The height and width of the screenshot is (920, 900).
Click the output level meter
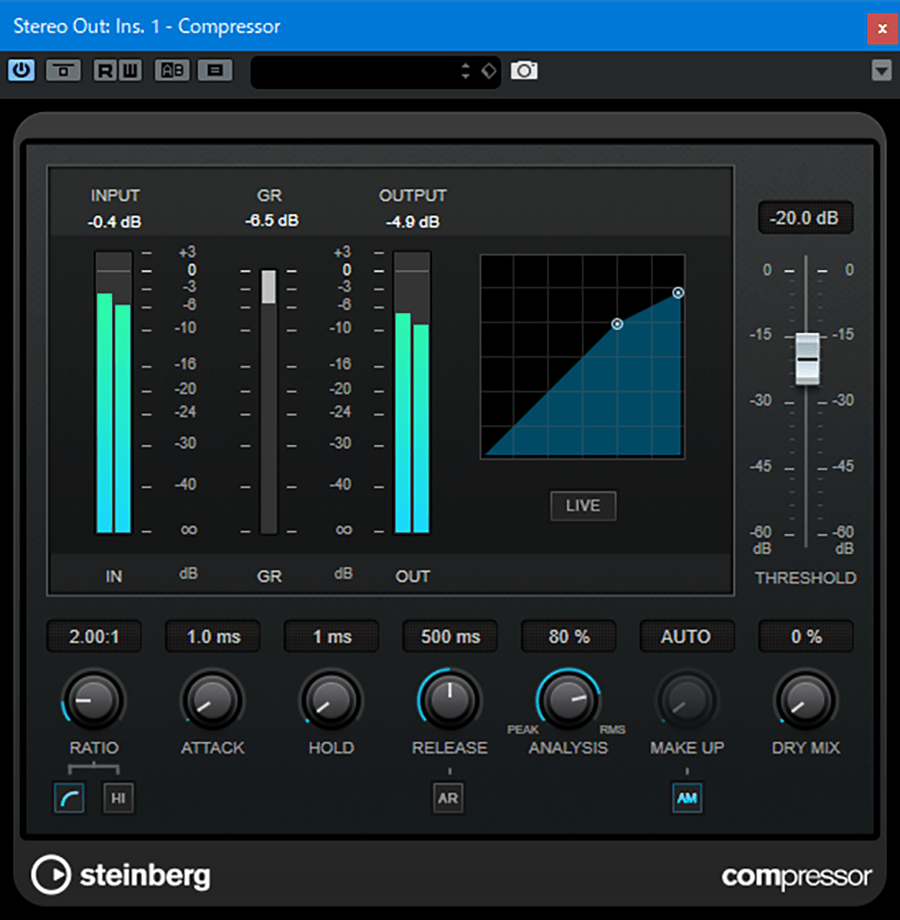(412, 393)
